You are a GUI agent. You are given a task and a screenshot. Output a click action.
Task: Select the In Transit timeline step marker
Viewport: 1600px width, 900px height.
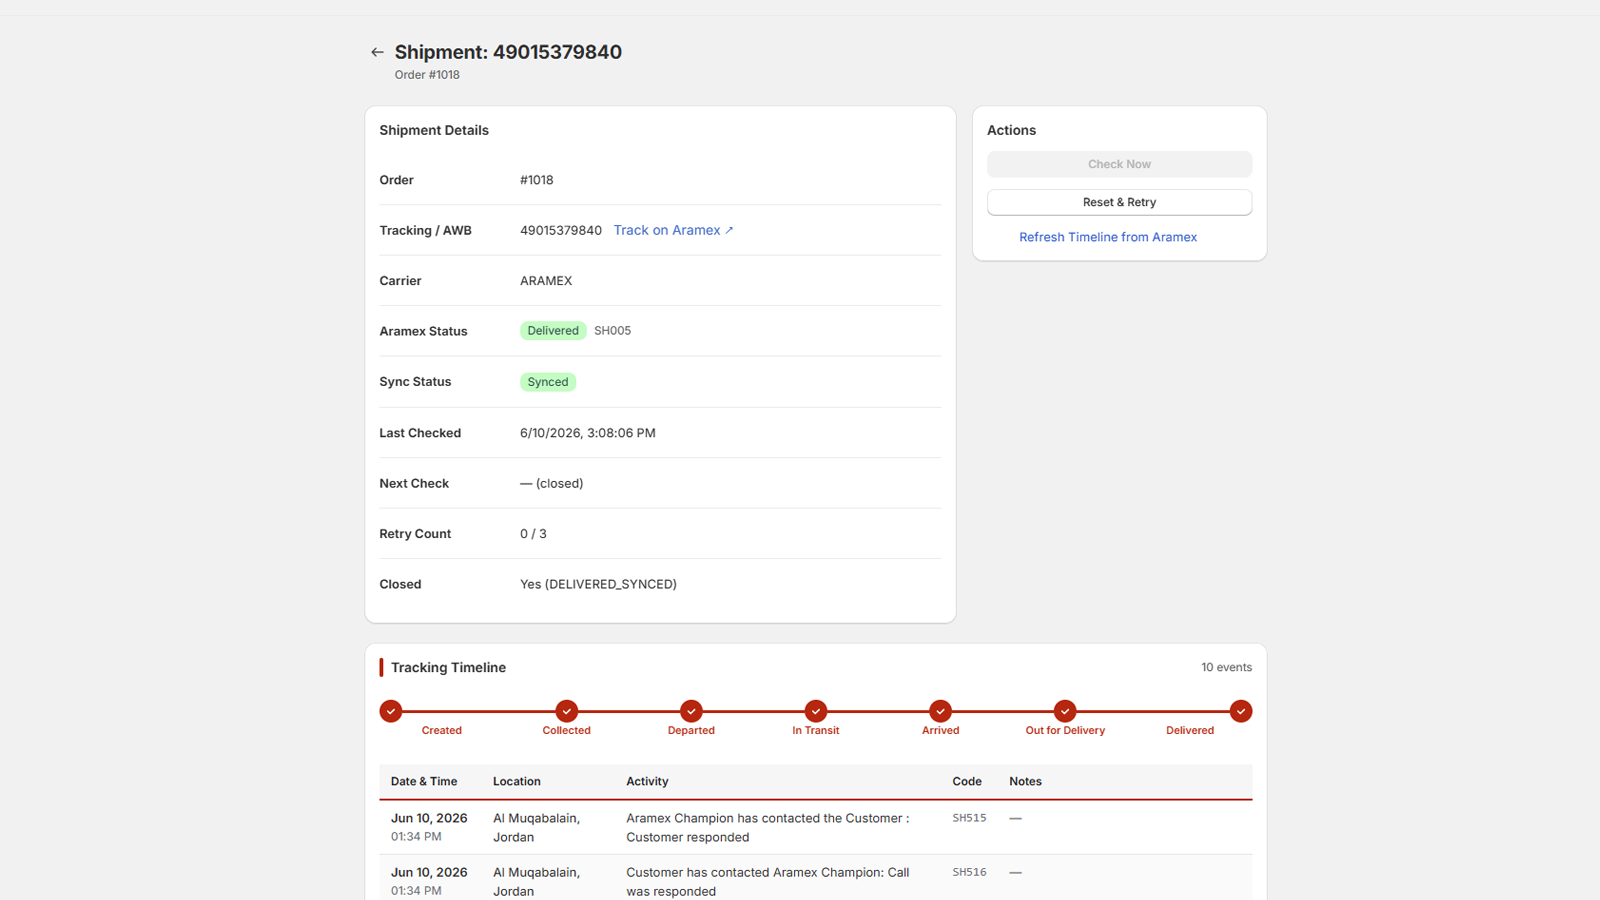click(x=816, y=711)
